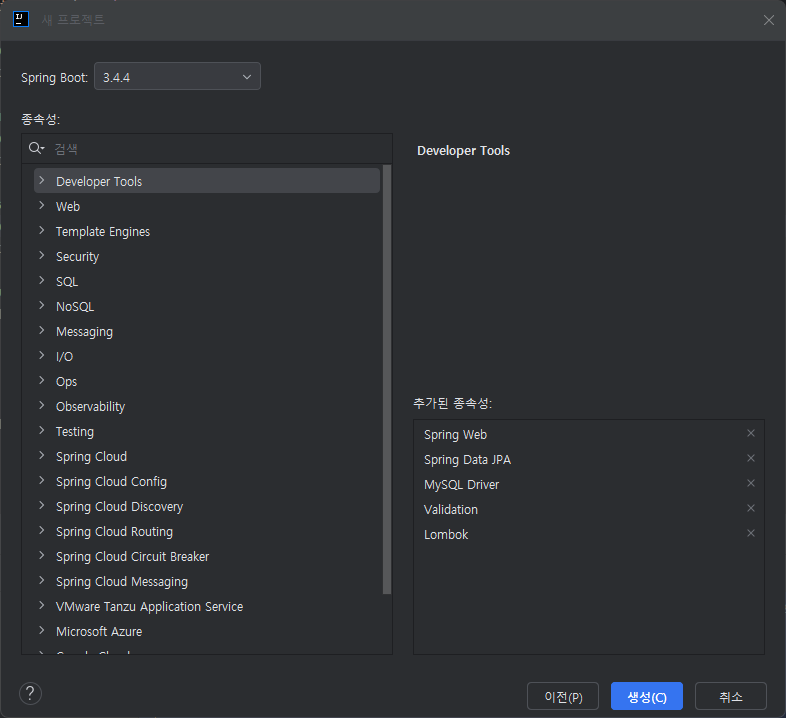Select Spring Data JPA in added dependencies

467,460
